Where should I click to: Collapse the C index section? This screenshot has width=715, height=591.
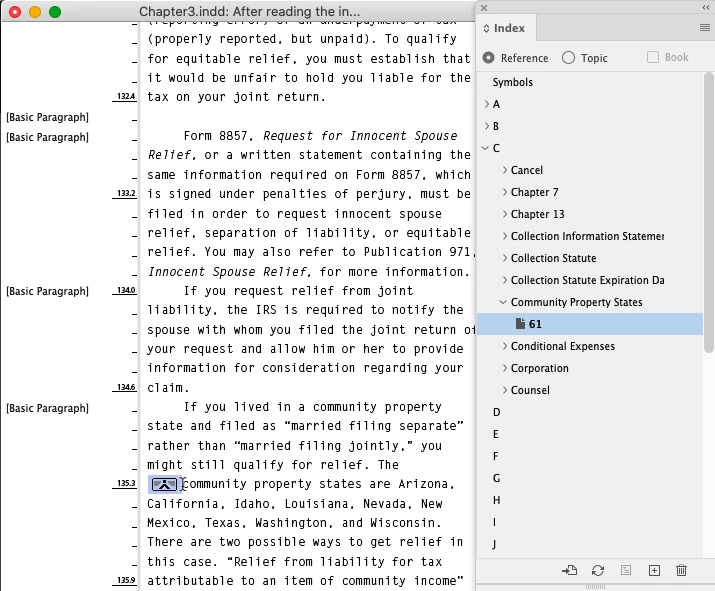486,148
